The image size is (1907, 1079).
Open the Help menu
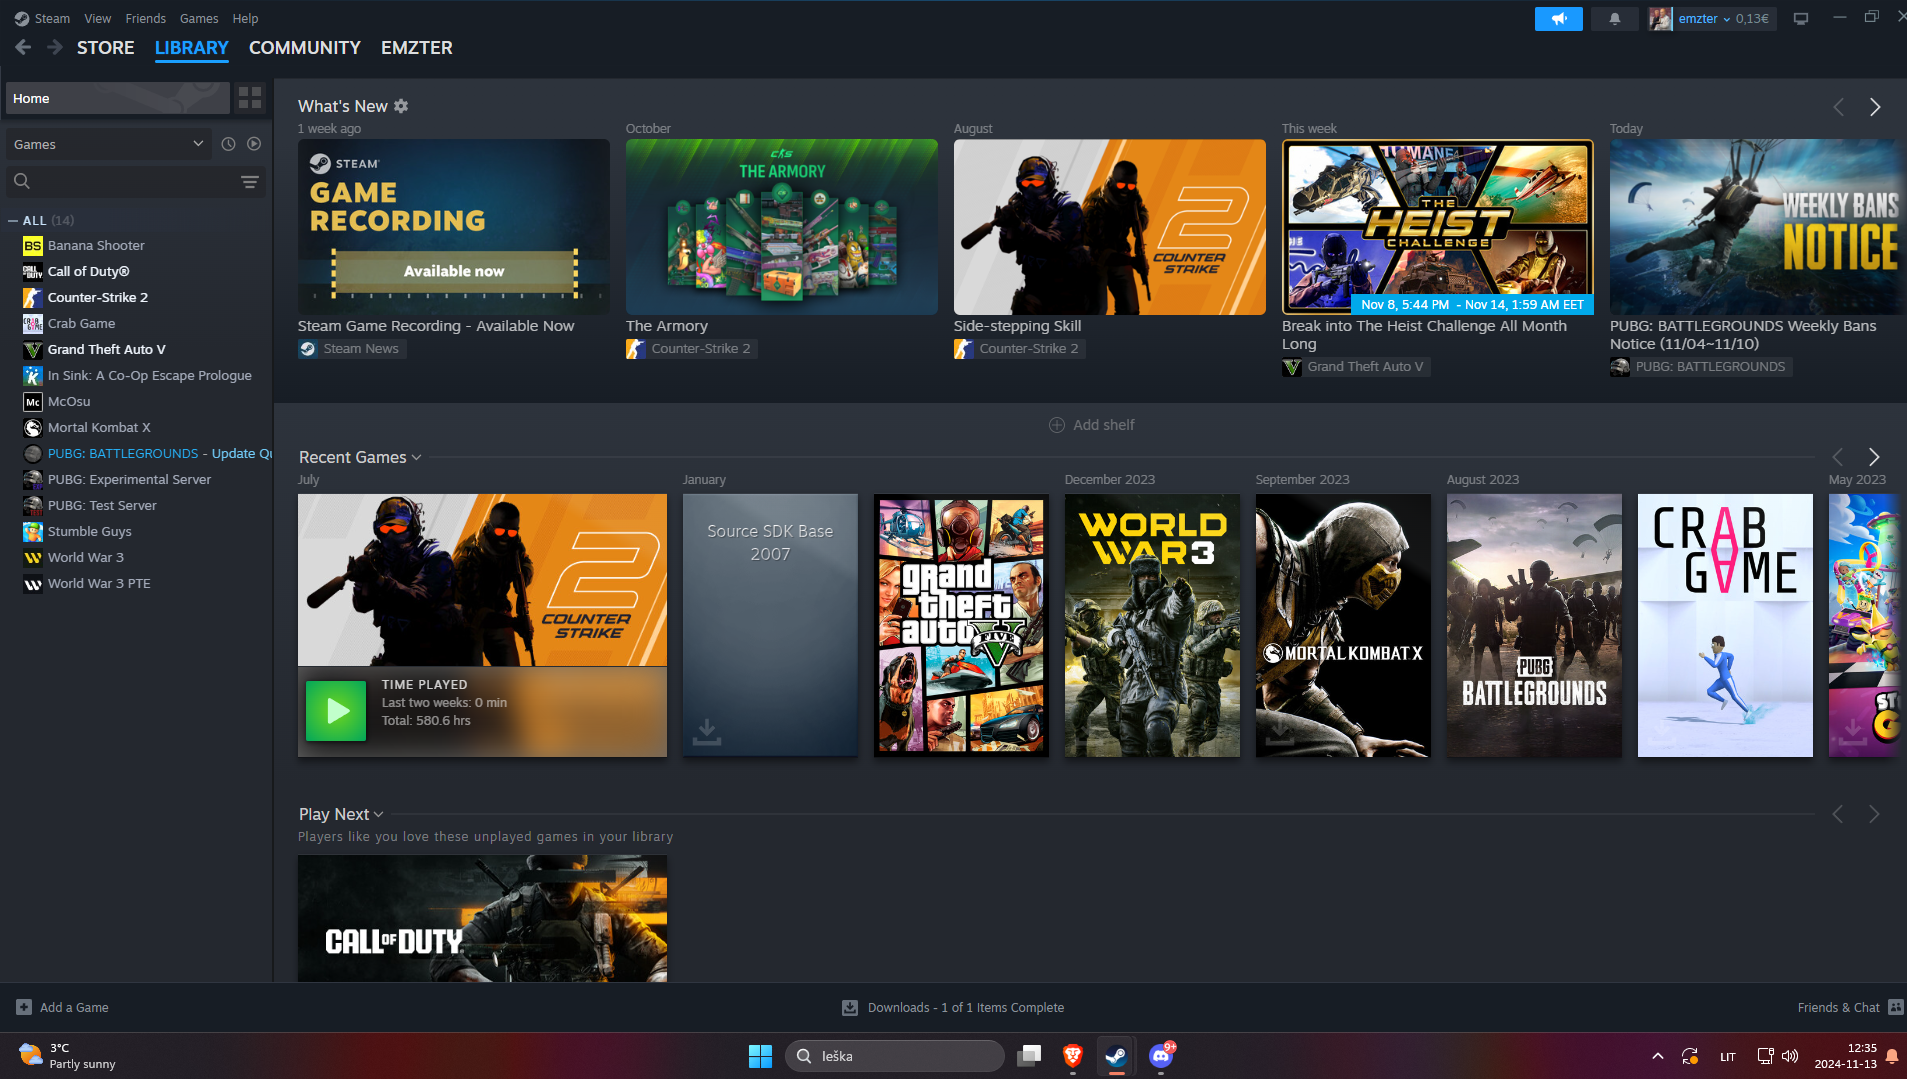(245, 18)
